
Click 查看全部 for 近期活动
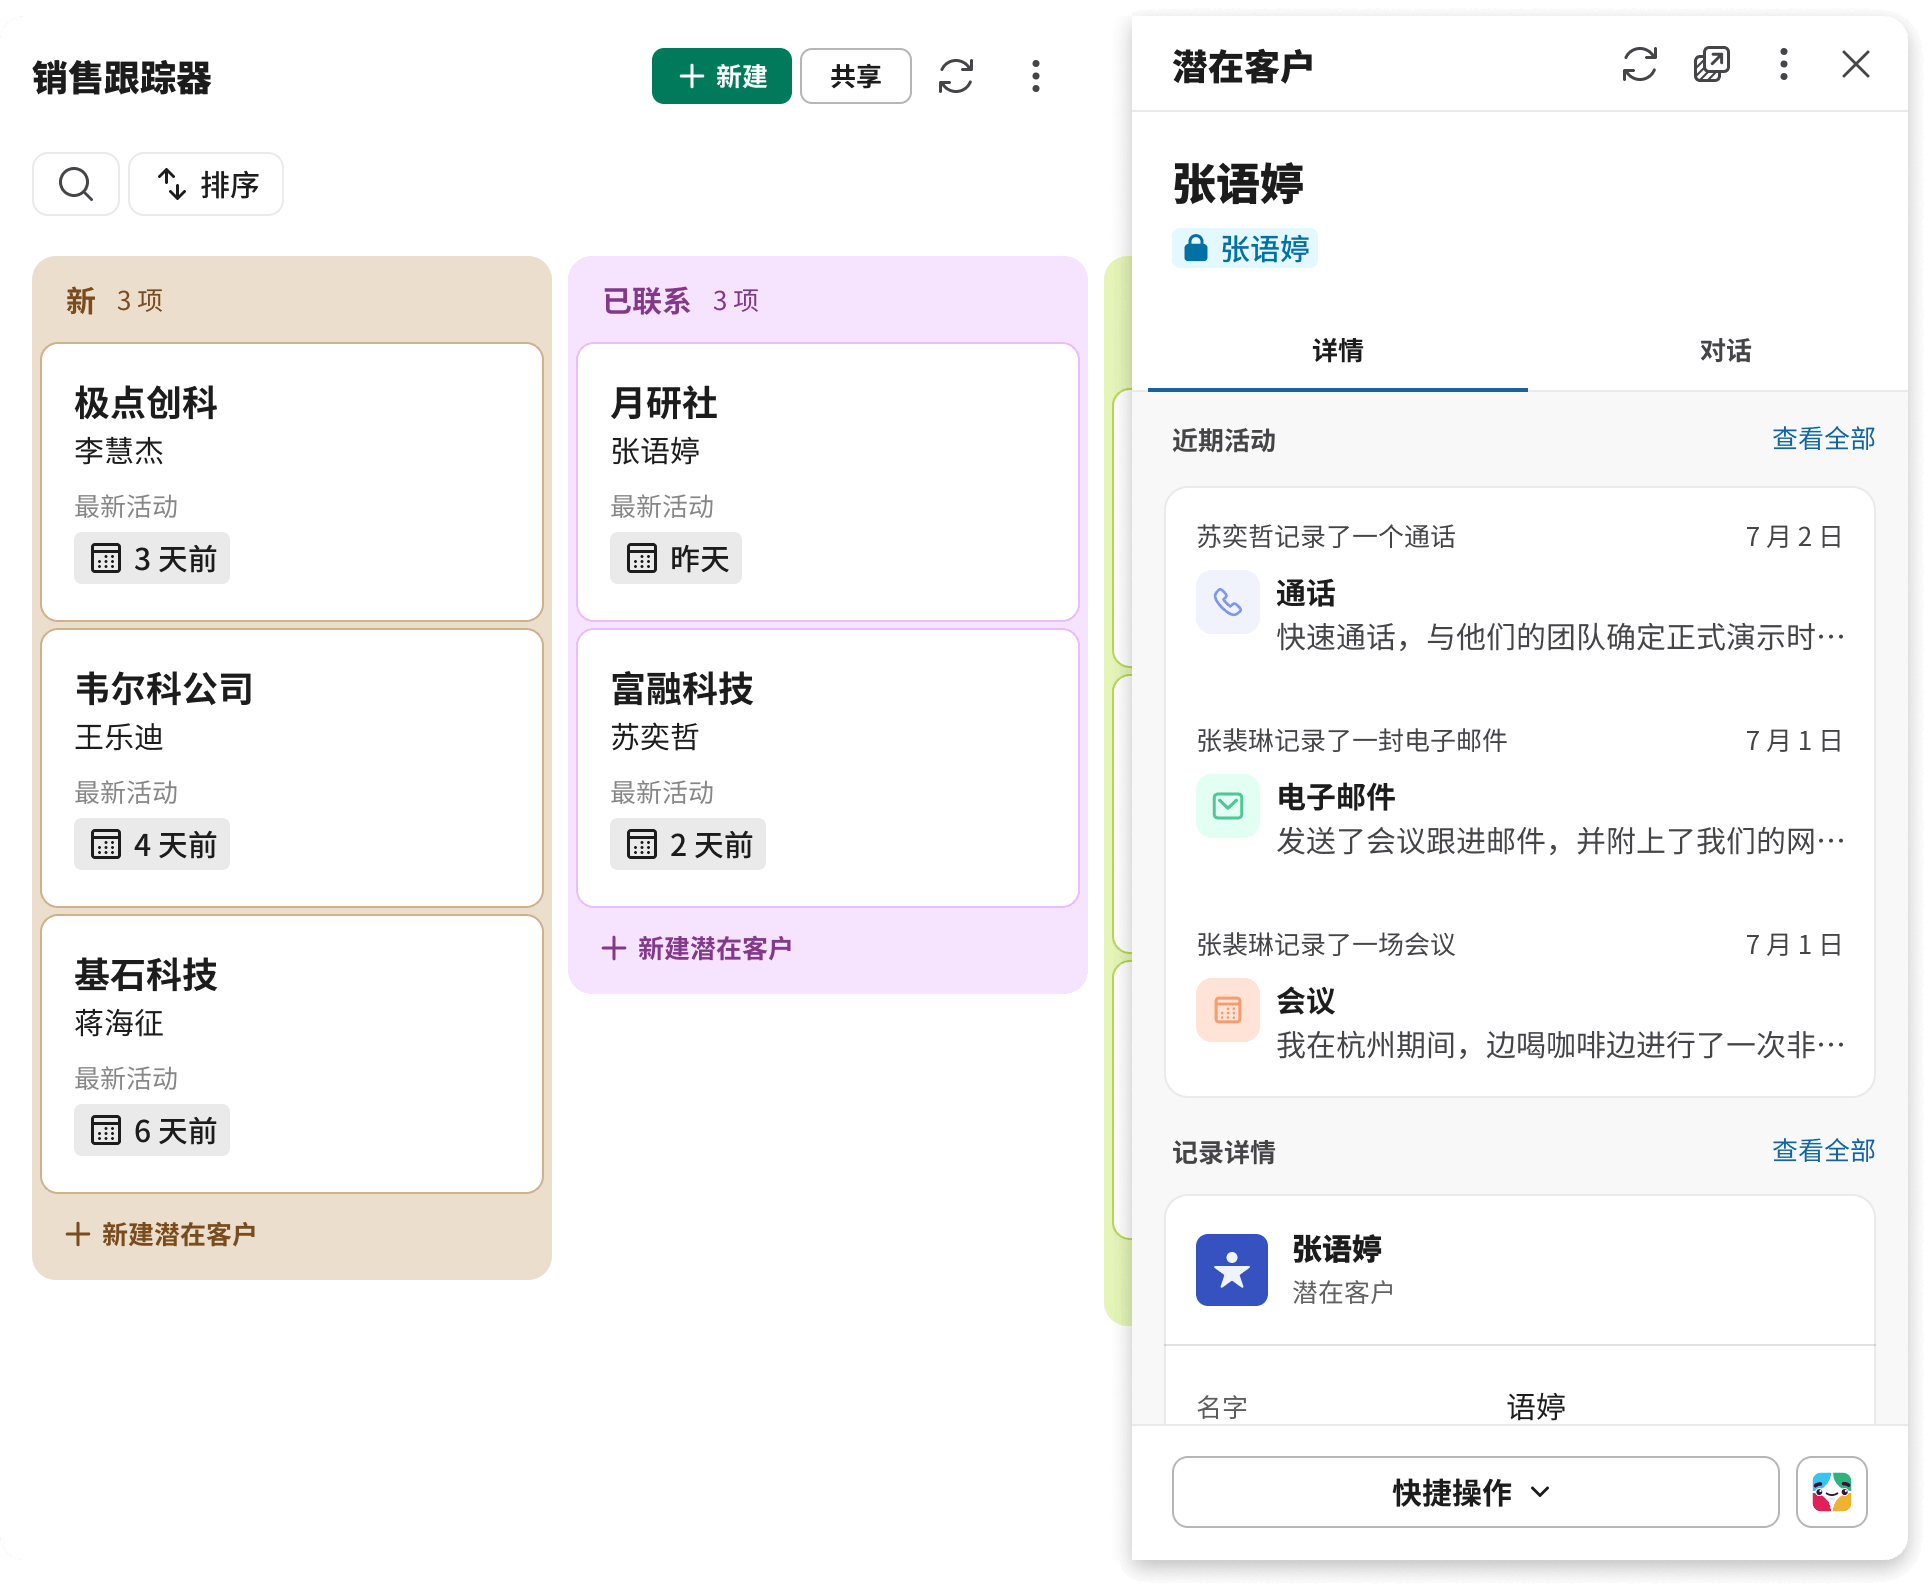tap(1823, 439)
